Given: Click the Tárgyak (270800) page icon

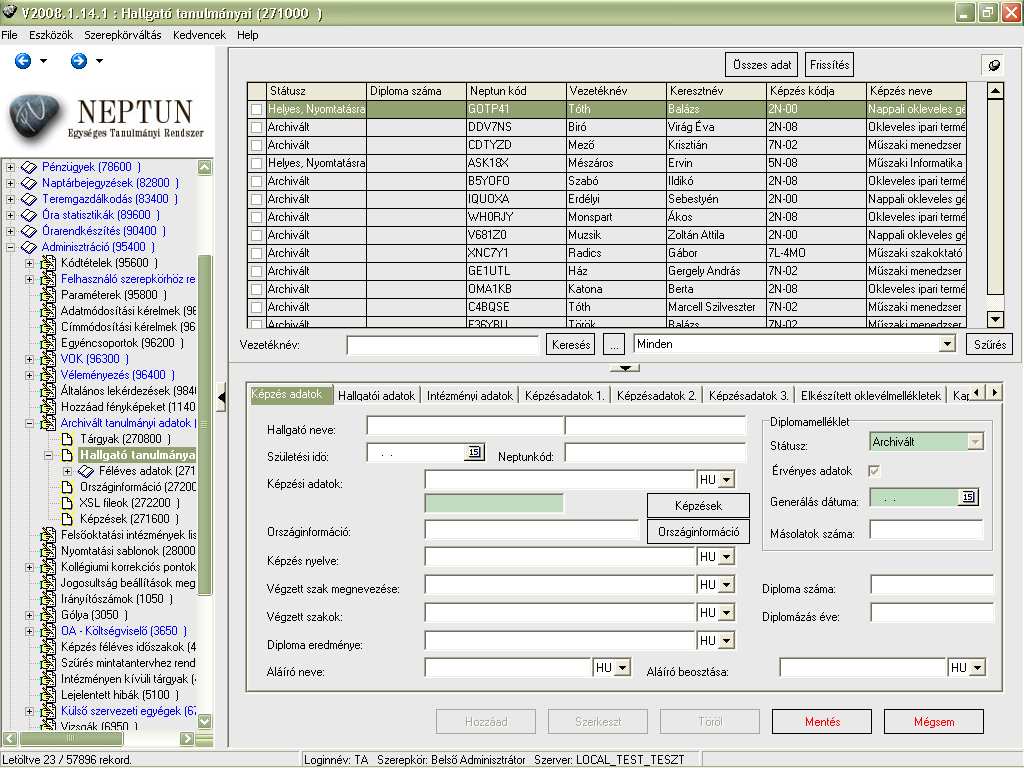Looking at the screenshot, I should click(67, 439).
